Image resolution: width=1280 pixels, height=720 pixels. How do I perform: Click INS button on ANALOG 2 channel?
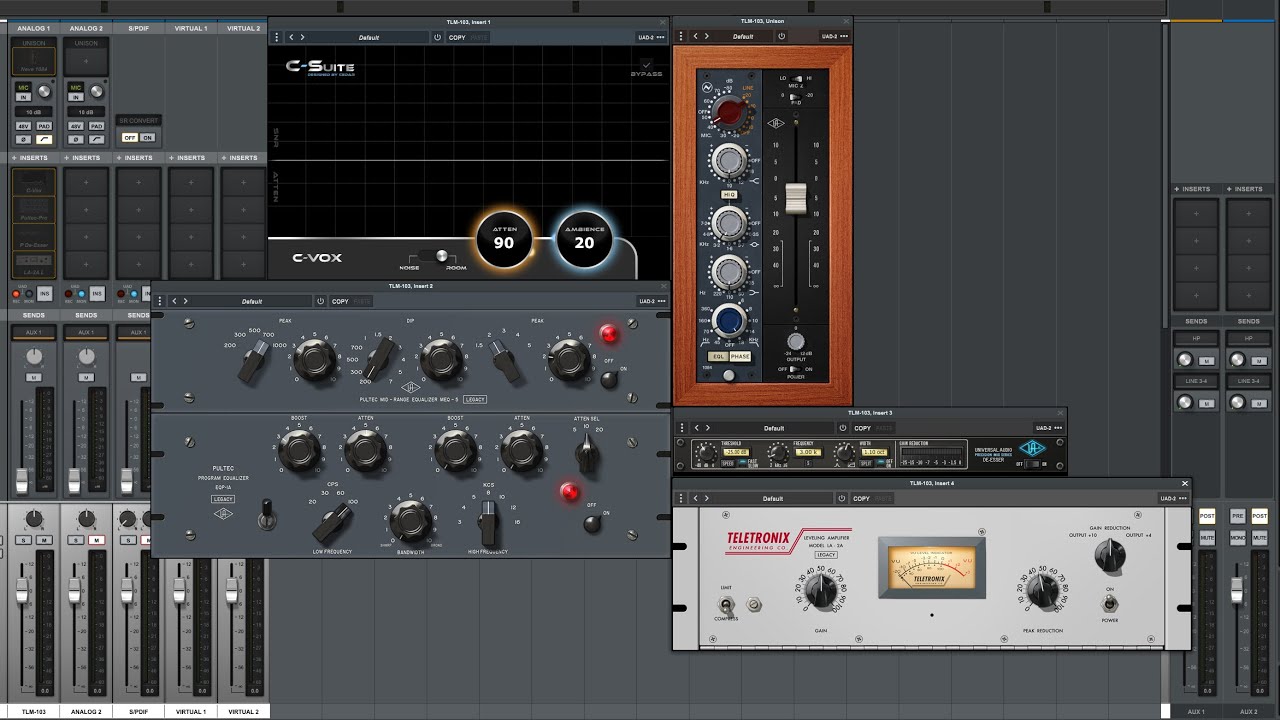click(x=96, y=294)
